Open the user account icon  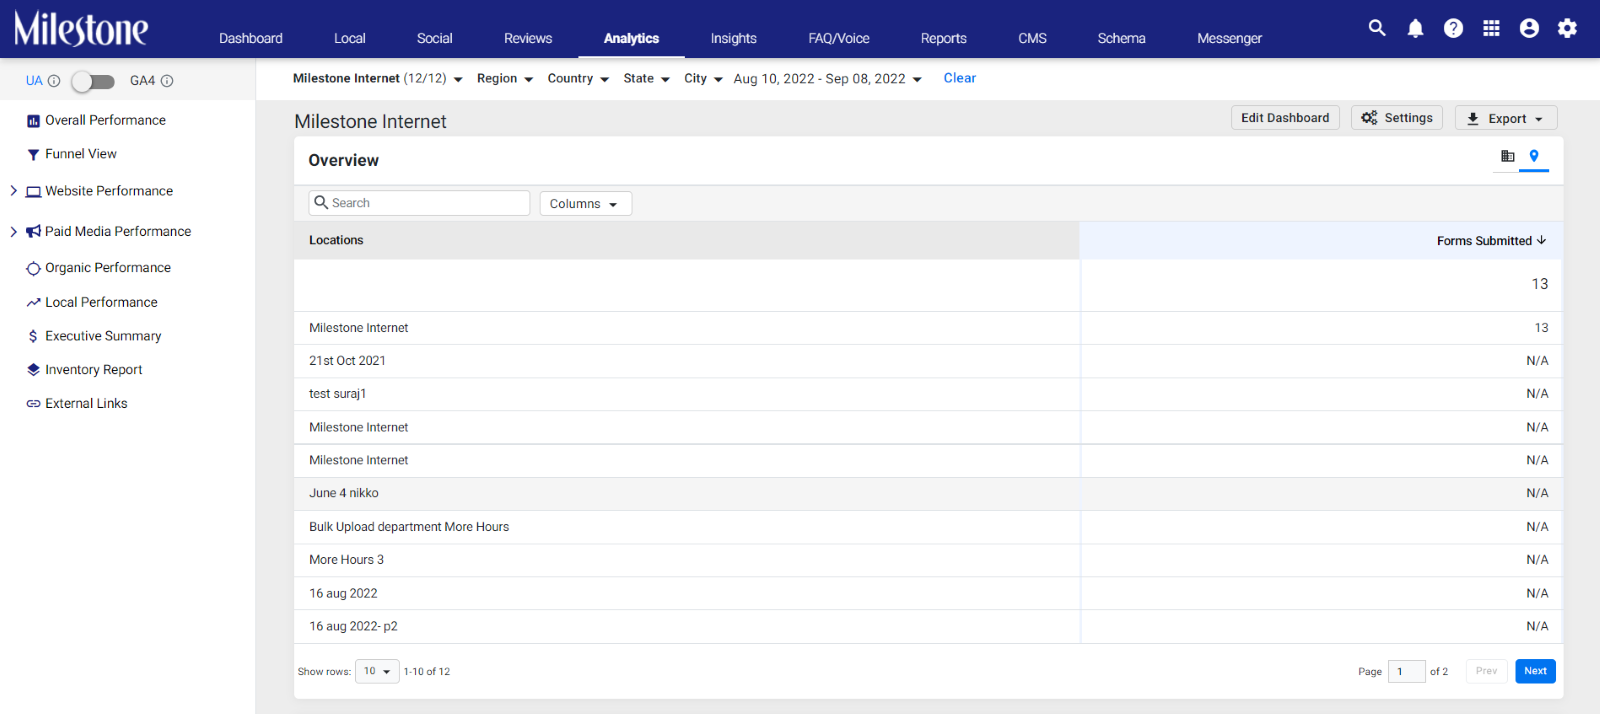pyautogui.click(x=1529, y=28)
